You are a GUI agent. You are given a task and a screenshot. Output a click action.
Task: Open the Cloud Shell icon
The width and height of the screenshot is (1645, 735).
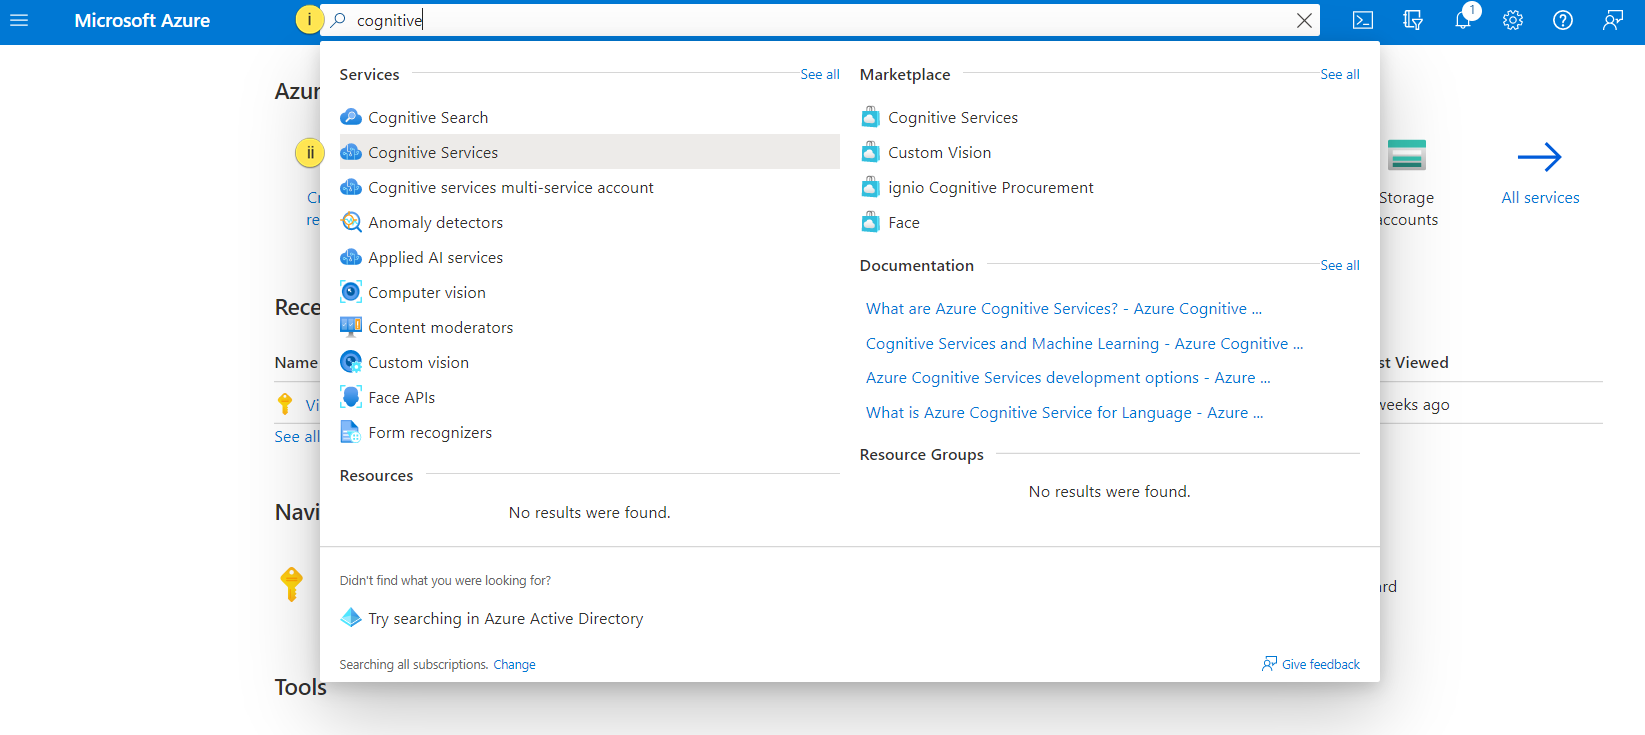click(x=1362, y=20)
